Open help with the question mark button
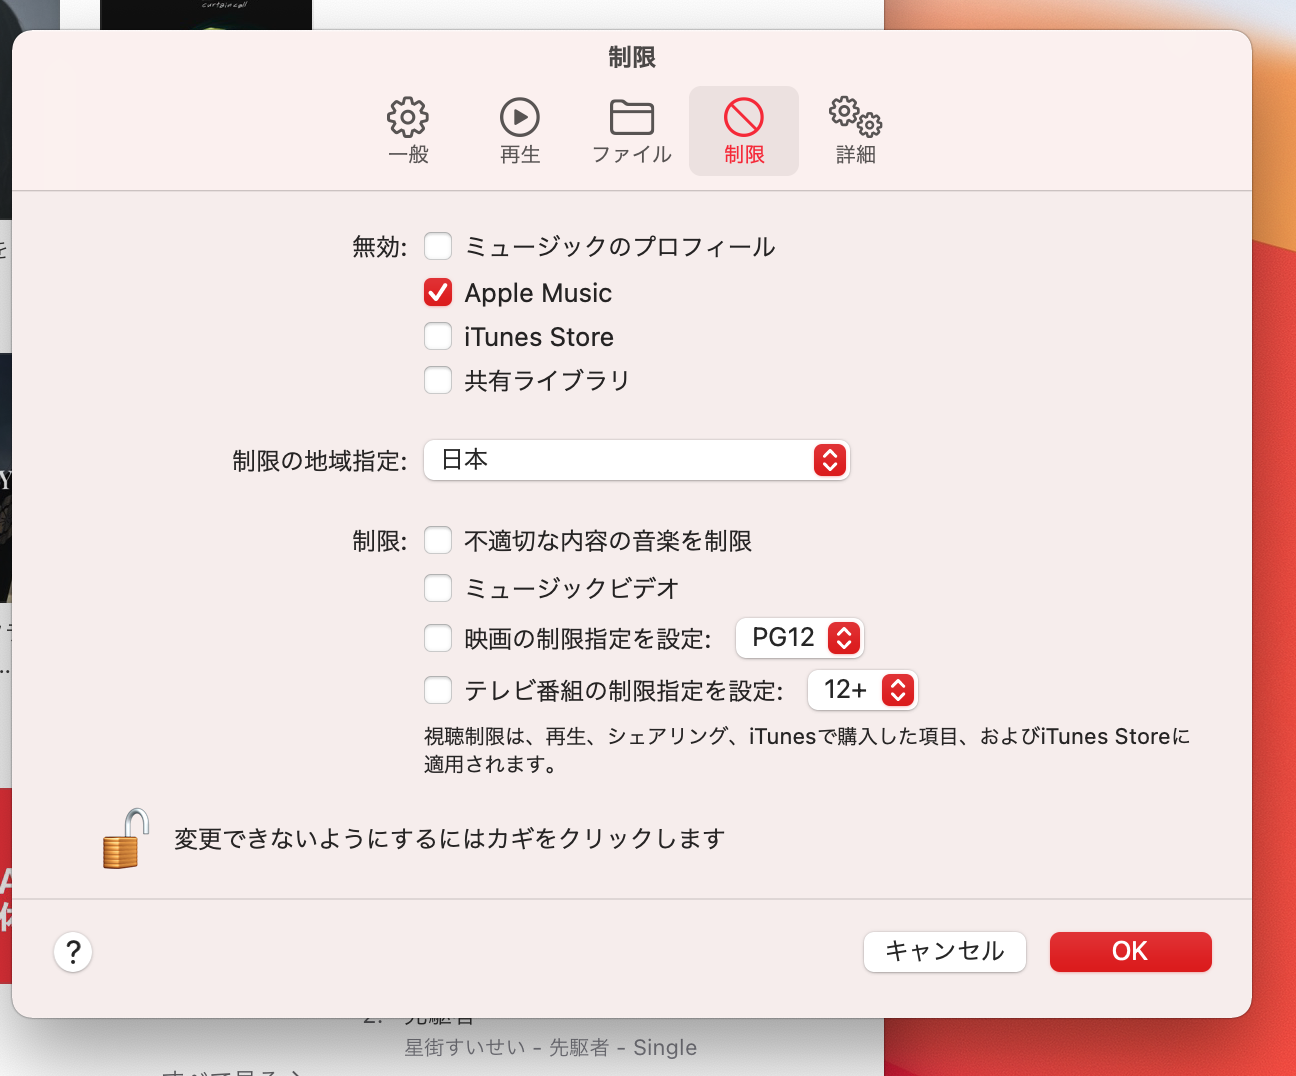1296x1076 pixels. pyautogui.click(x=73, y=952)
